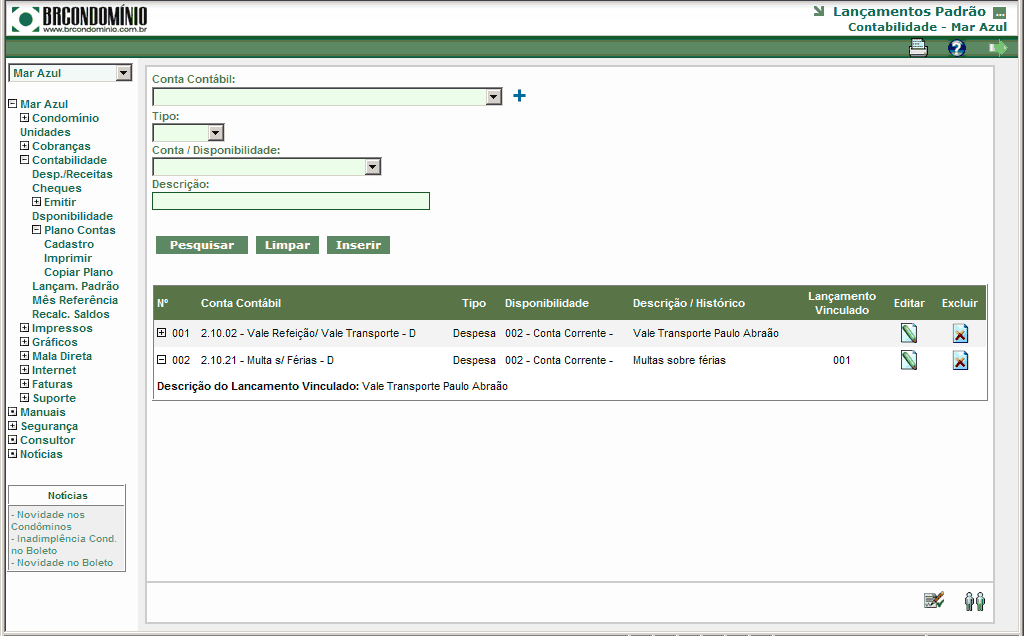Open the Conta Contábil dropdown

[494, 97]
